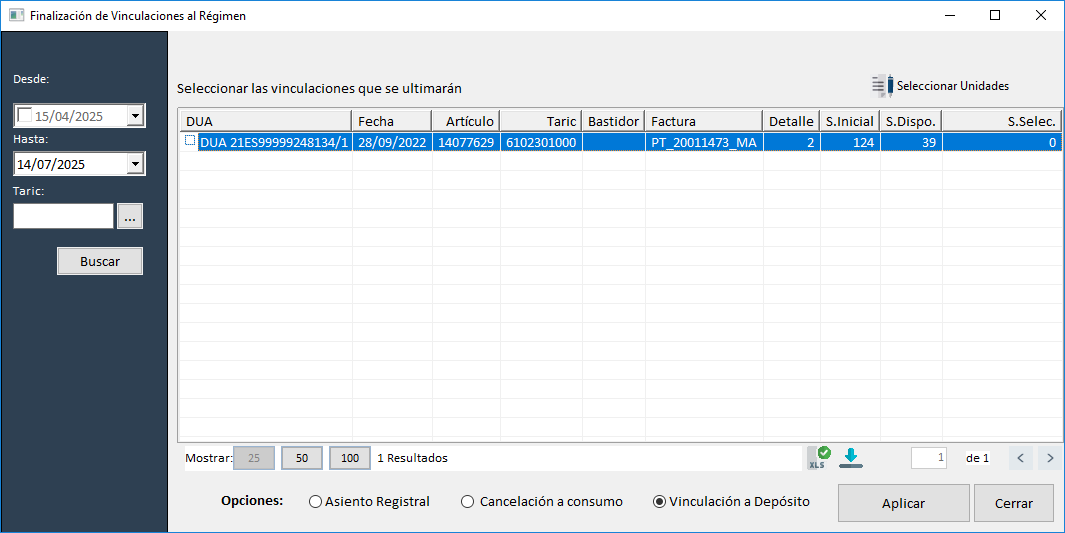Viewport: 1065px width, 533px height.
Task: Enable the Desde date checkbox
Action: click(25, 116)
